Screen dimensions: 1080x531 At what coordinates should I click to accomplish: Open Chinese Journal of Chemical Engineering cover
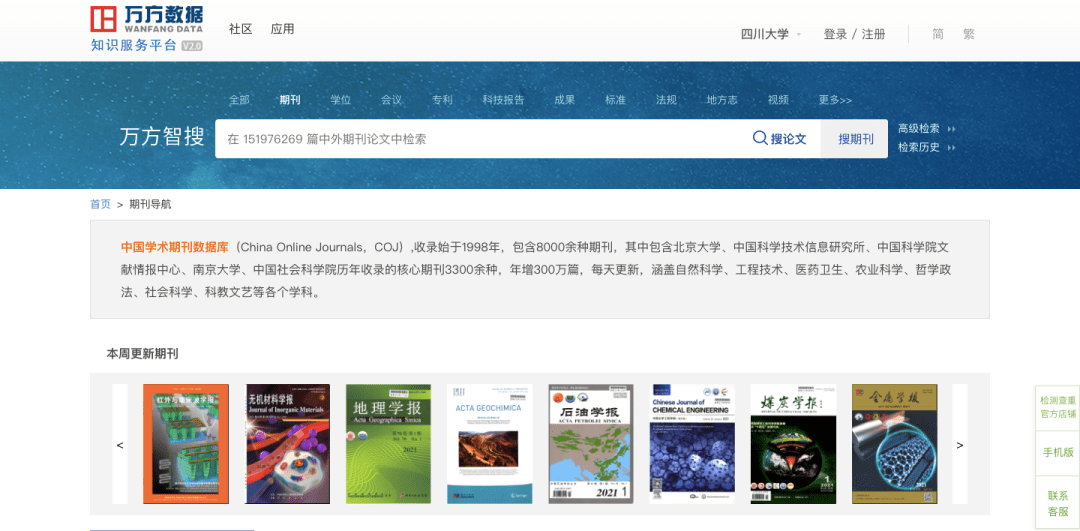pyautogui.click(x=692, y=444)
